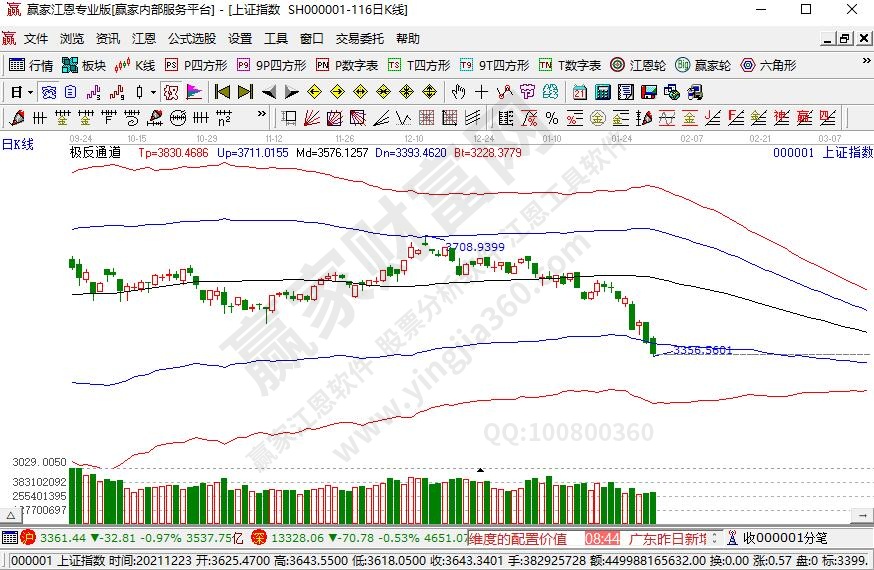Image resolution: width=874 pixels, height=570 pixels.
Task: Open the 公式选股 menu
Action: point(191,39)
